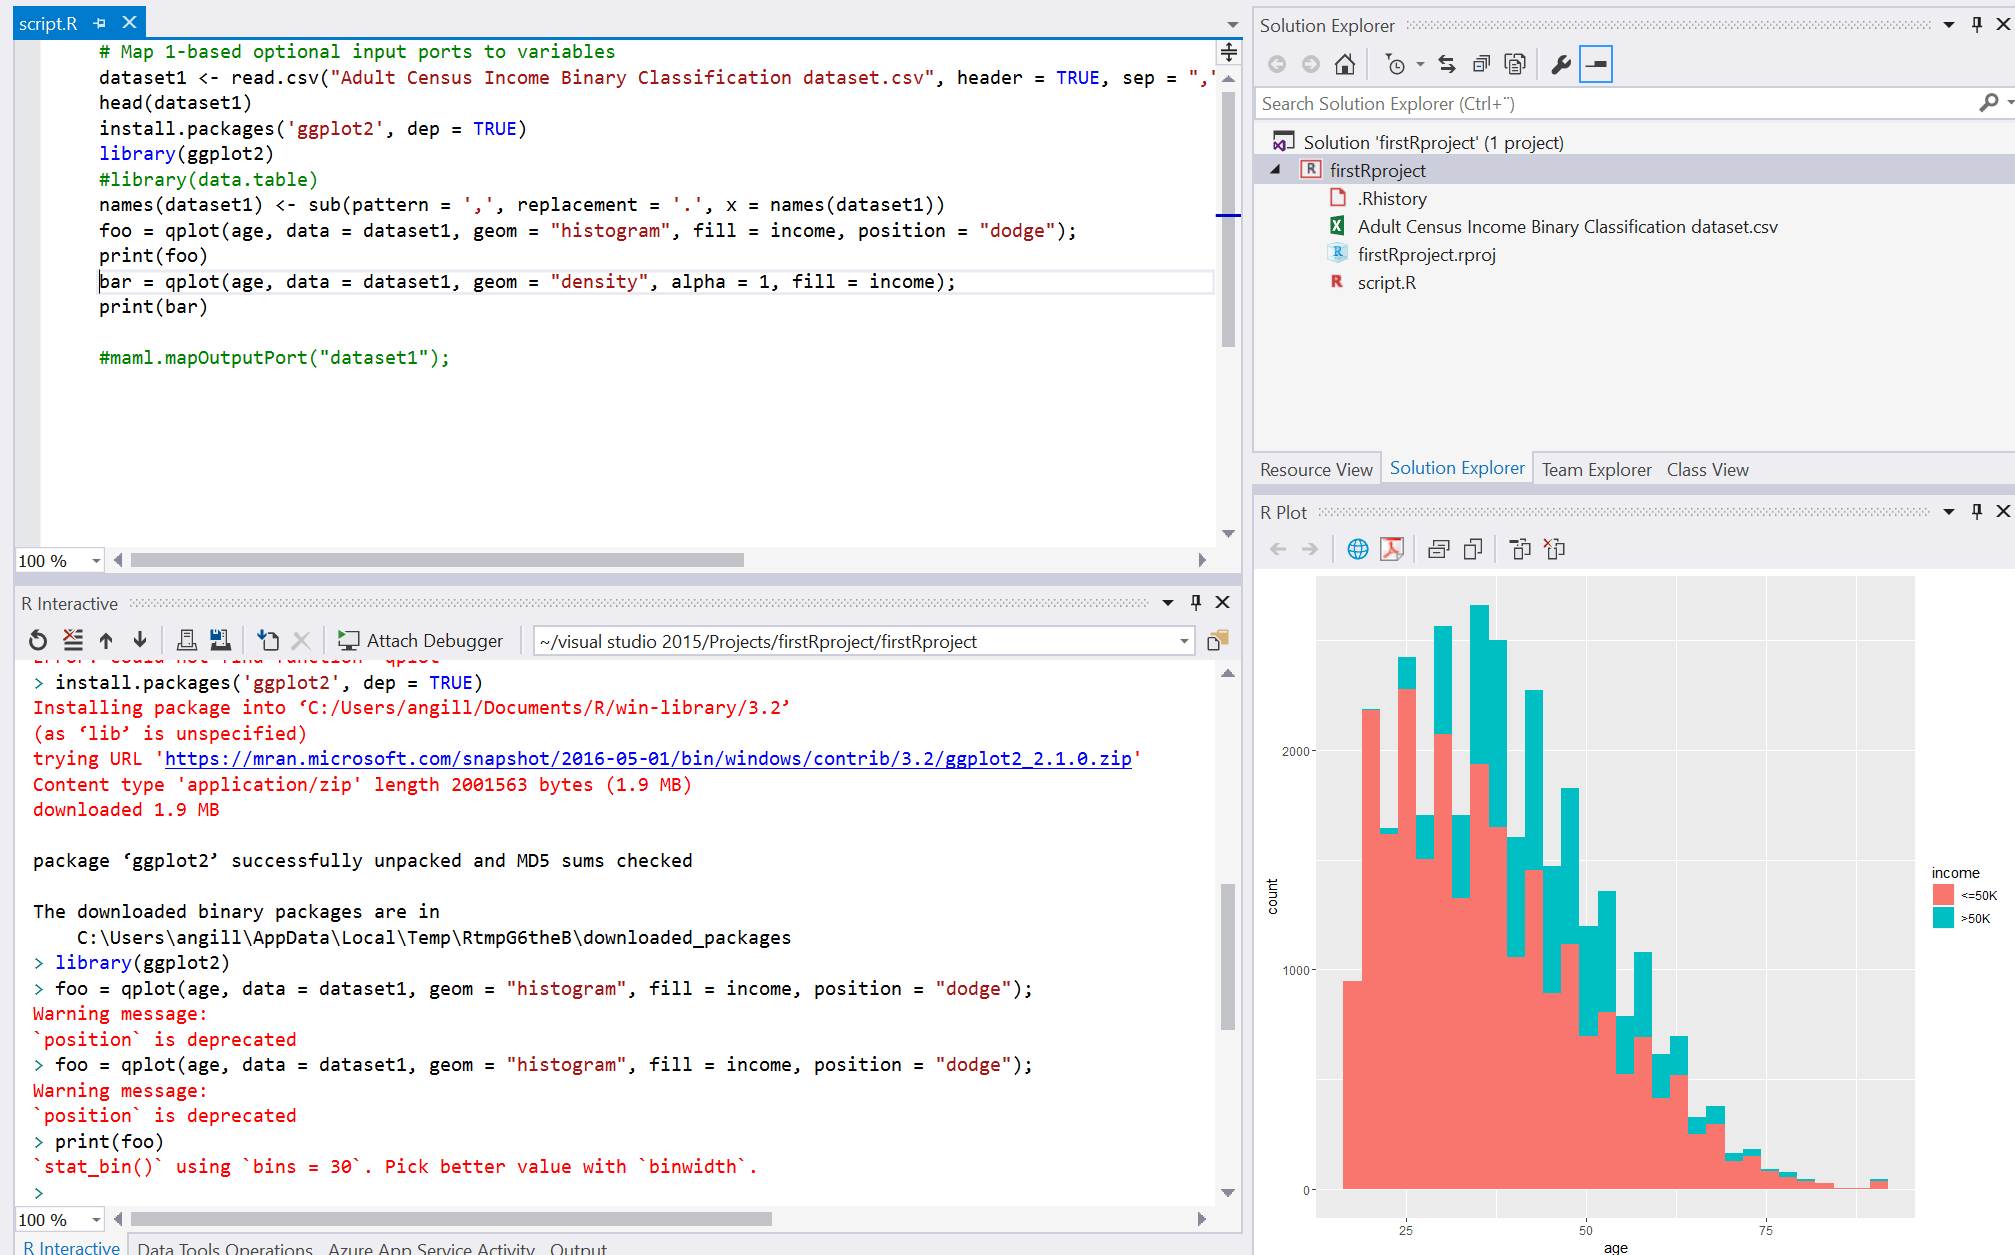Toggle the Preview Selected Items button

tap(1596, 65)
